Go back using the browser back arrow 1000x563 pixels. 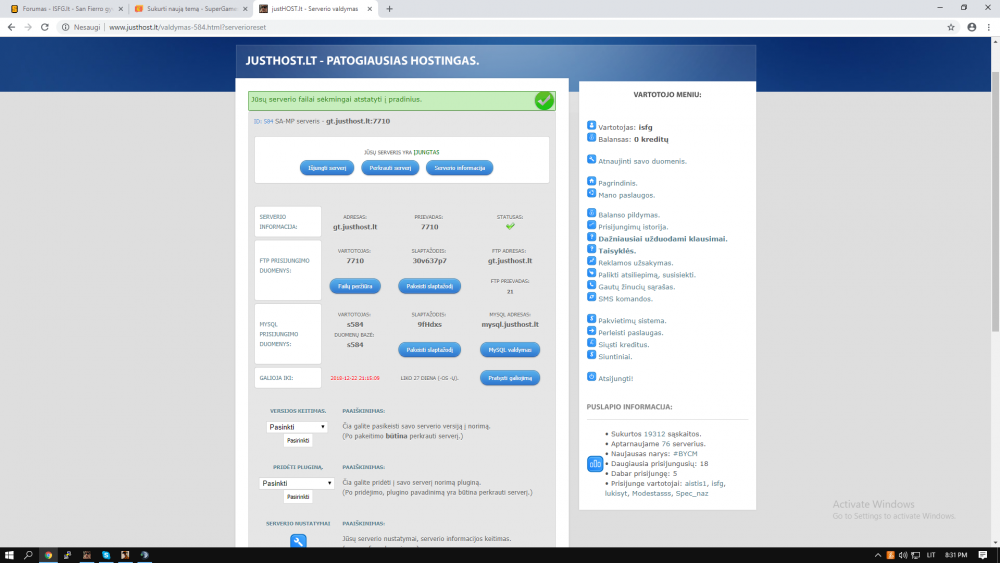[x=11, y=27]
